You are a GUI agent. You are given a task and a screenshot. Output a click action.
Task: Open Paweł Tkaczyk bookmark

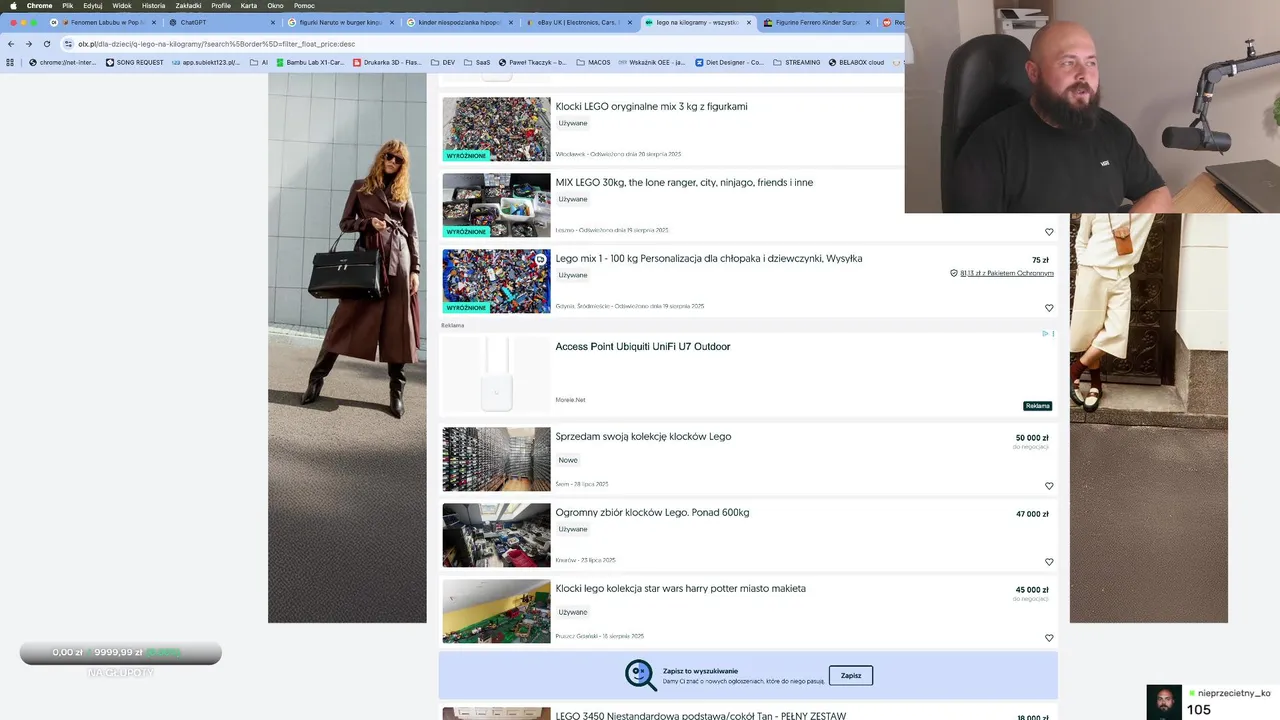[532, 62]
